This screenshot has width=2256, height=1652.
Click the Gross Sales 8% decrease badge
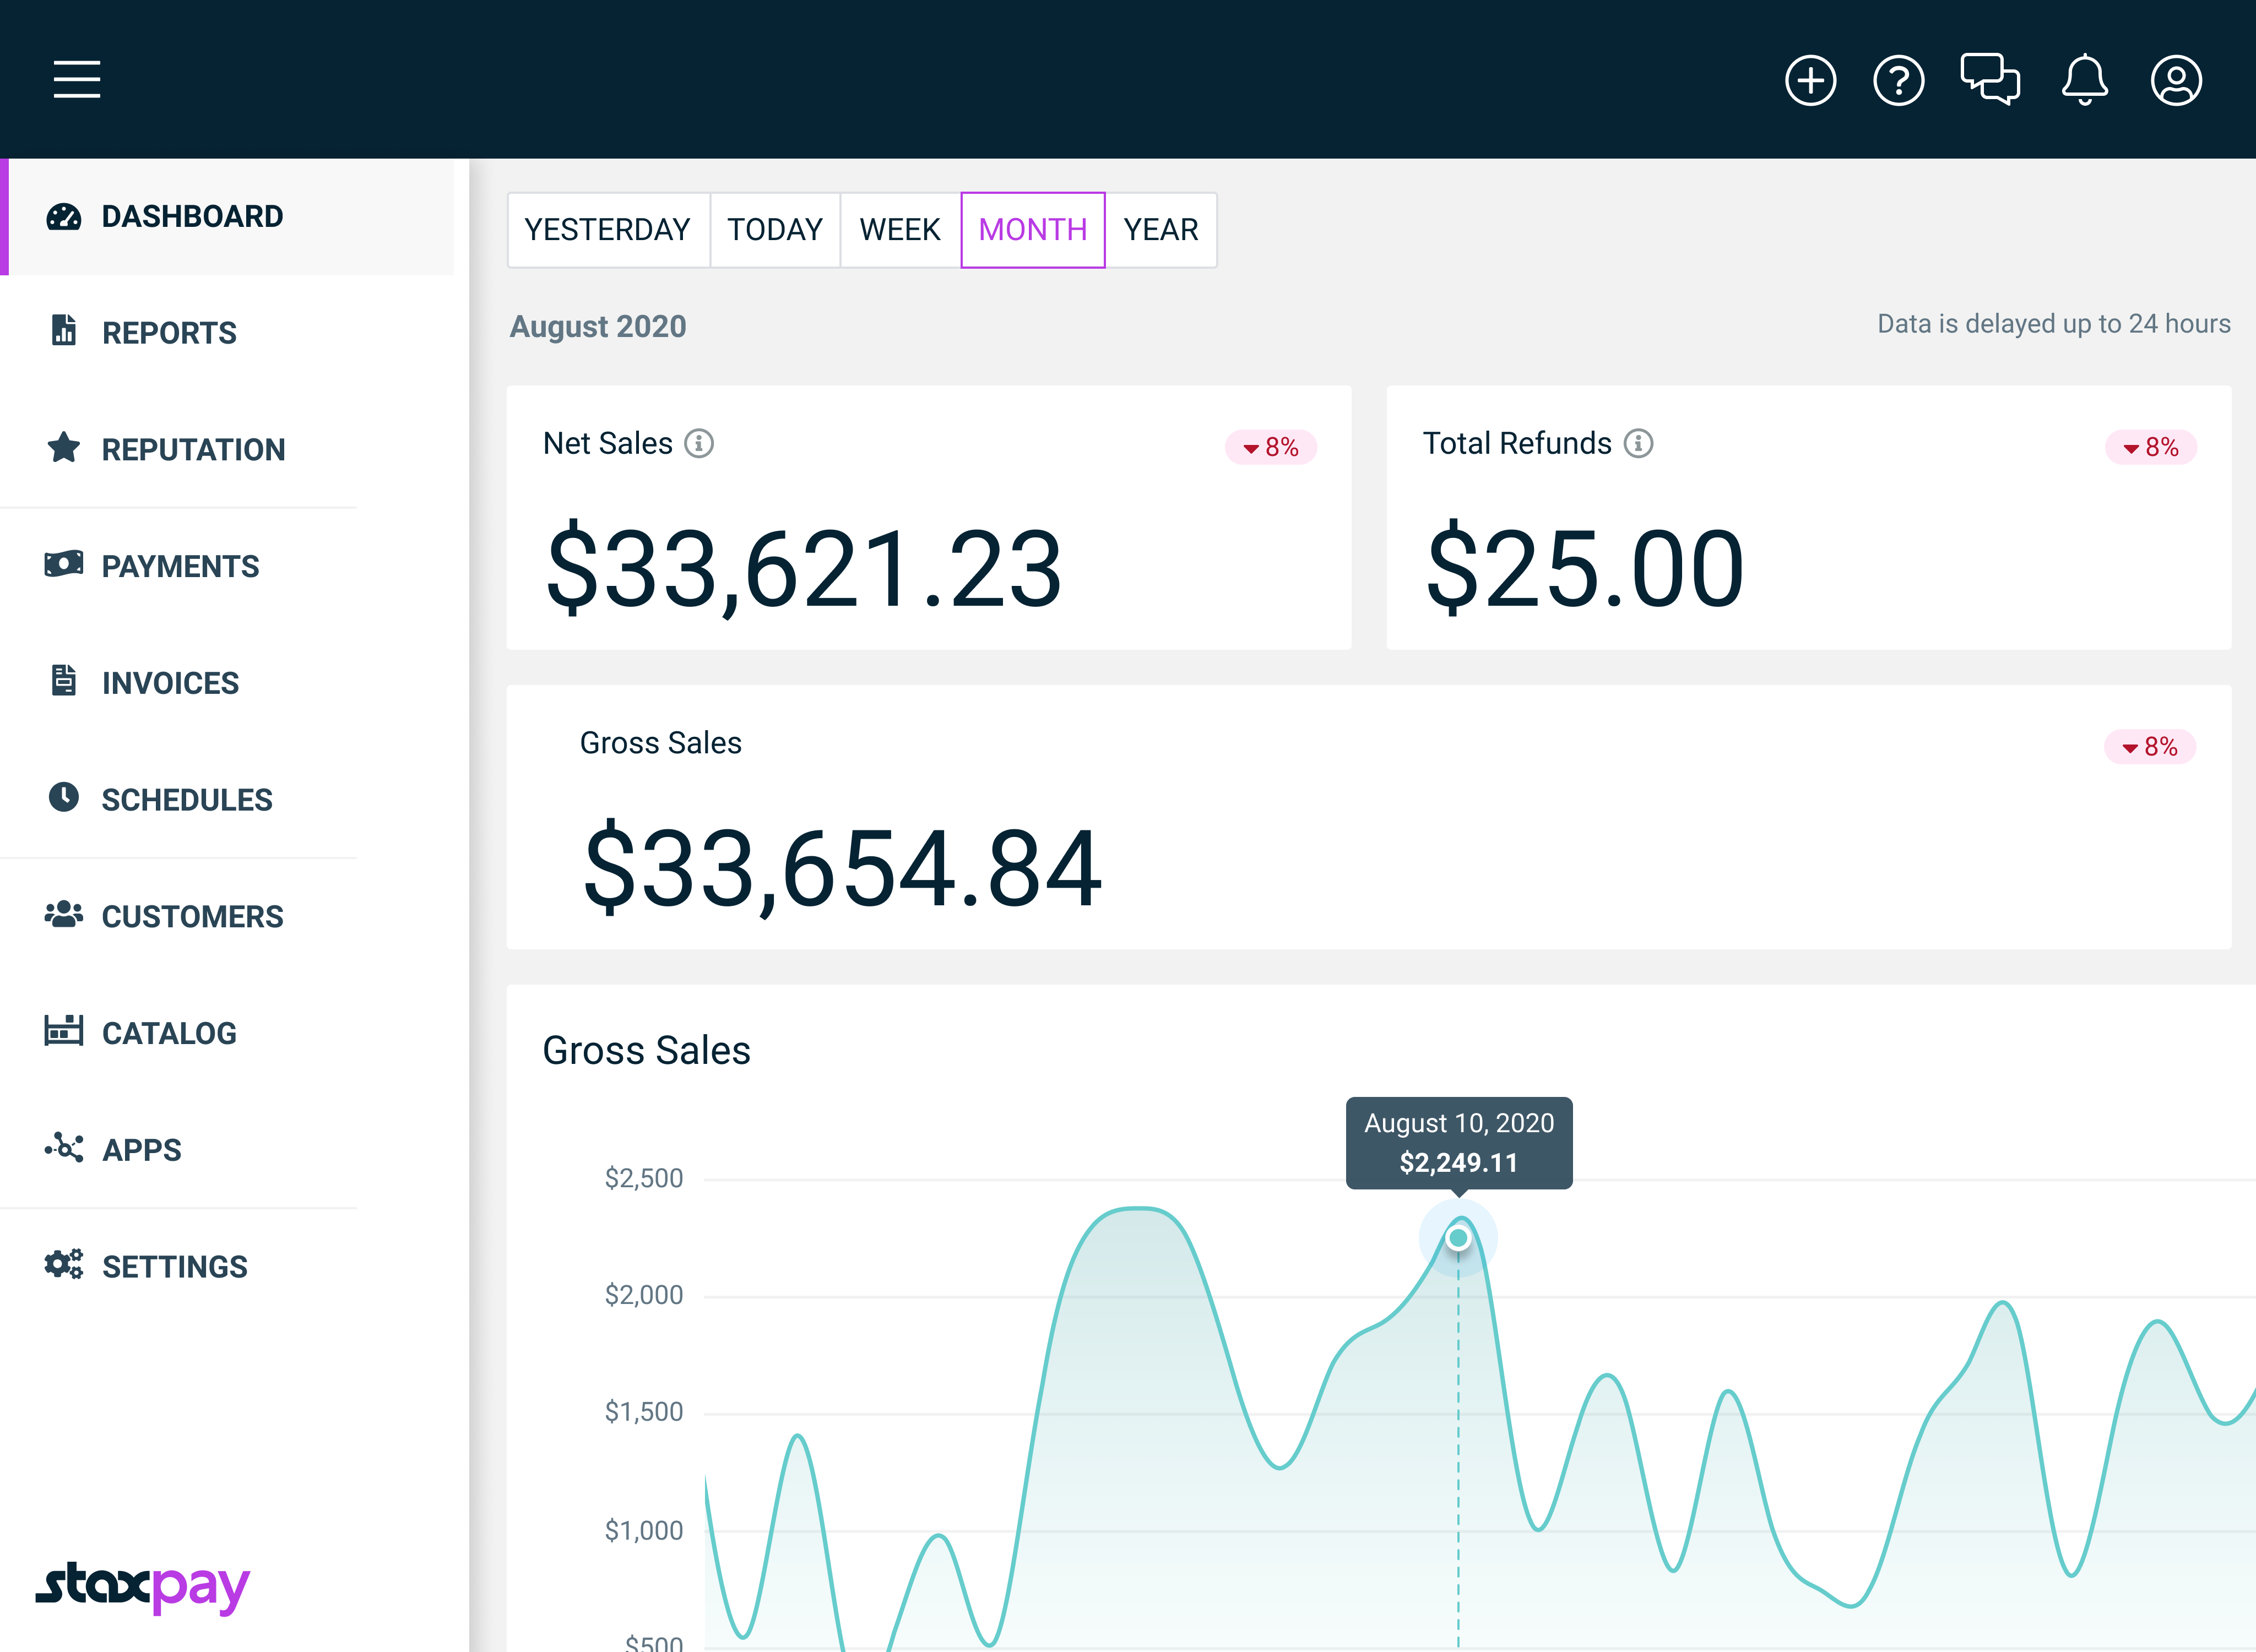[x=2149, y=747]
